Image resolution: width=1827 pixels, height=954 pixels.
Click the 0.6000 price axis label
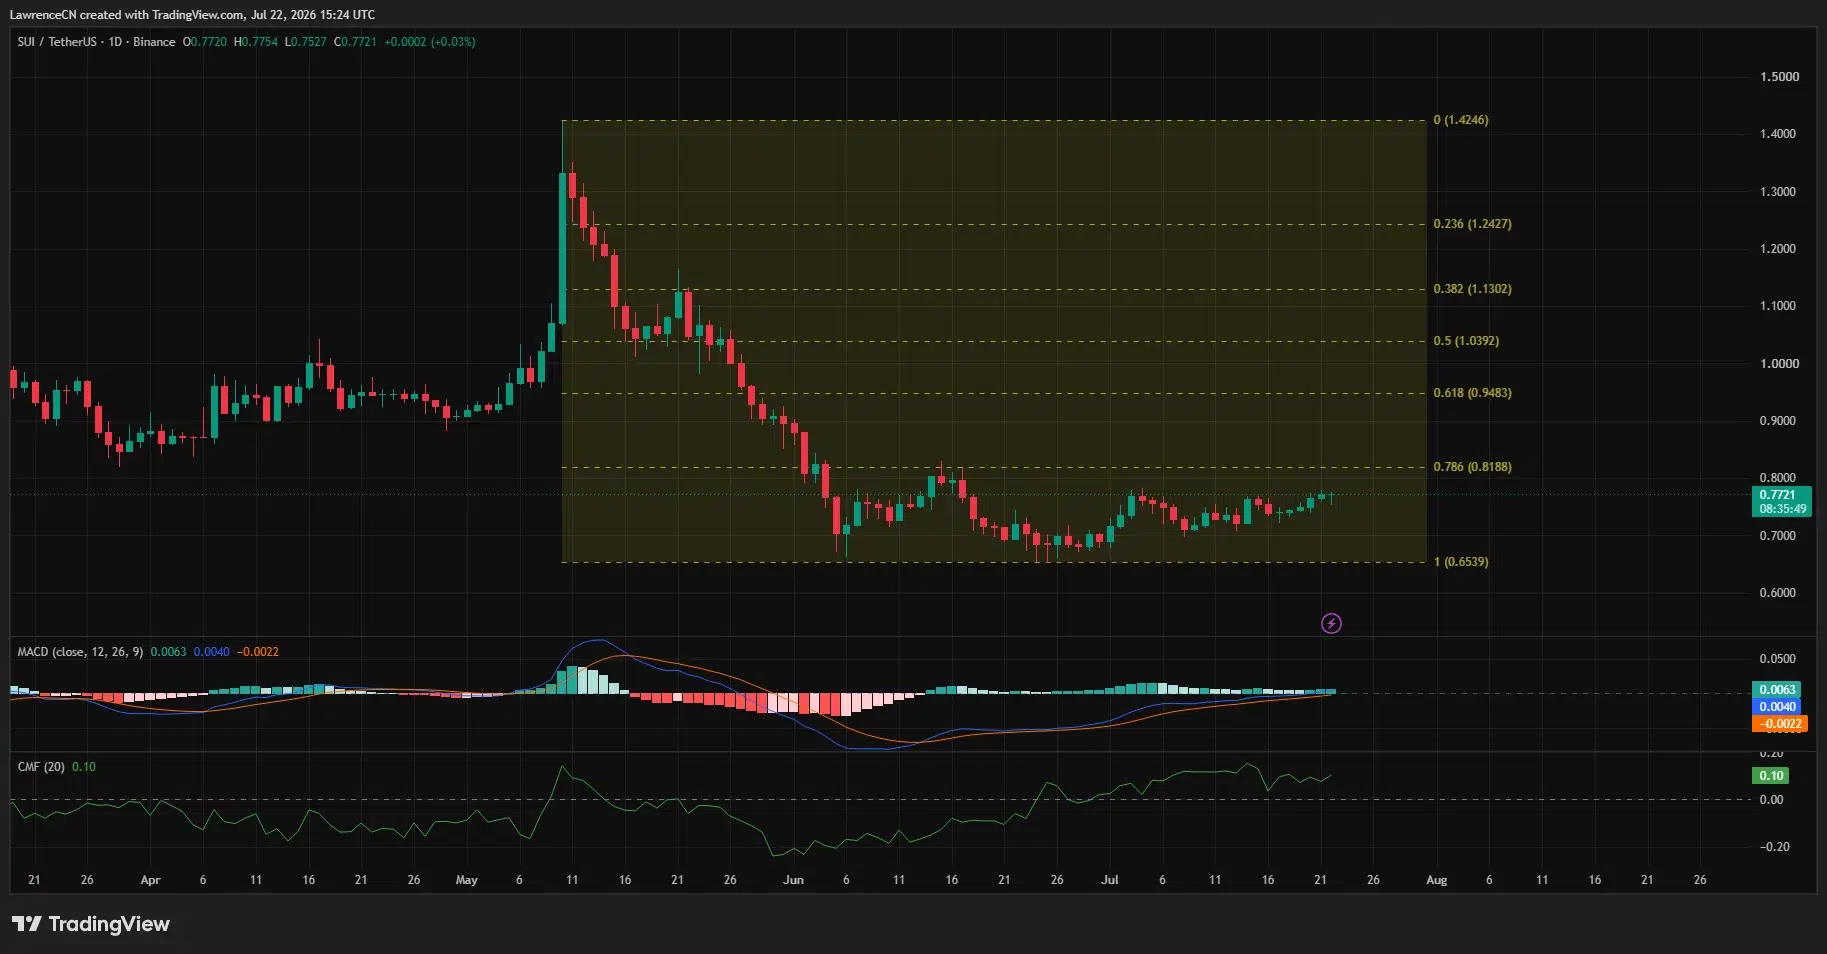(x=1777, y=593)
